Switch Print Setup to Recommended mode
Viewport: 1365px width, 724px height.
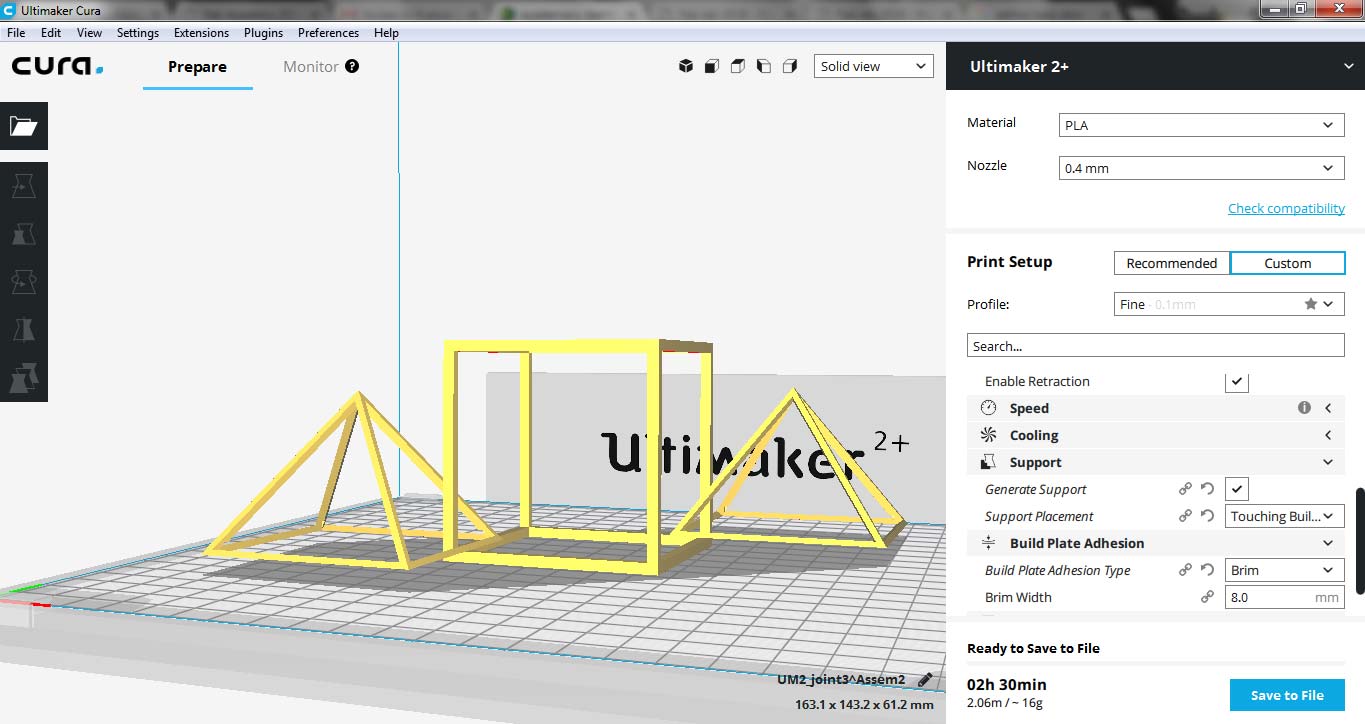tap(1171, 263)
